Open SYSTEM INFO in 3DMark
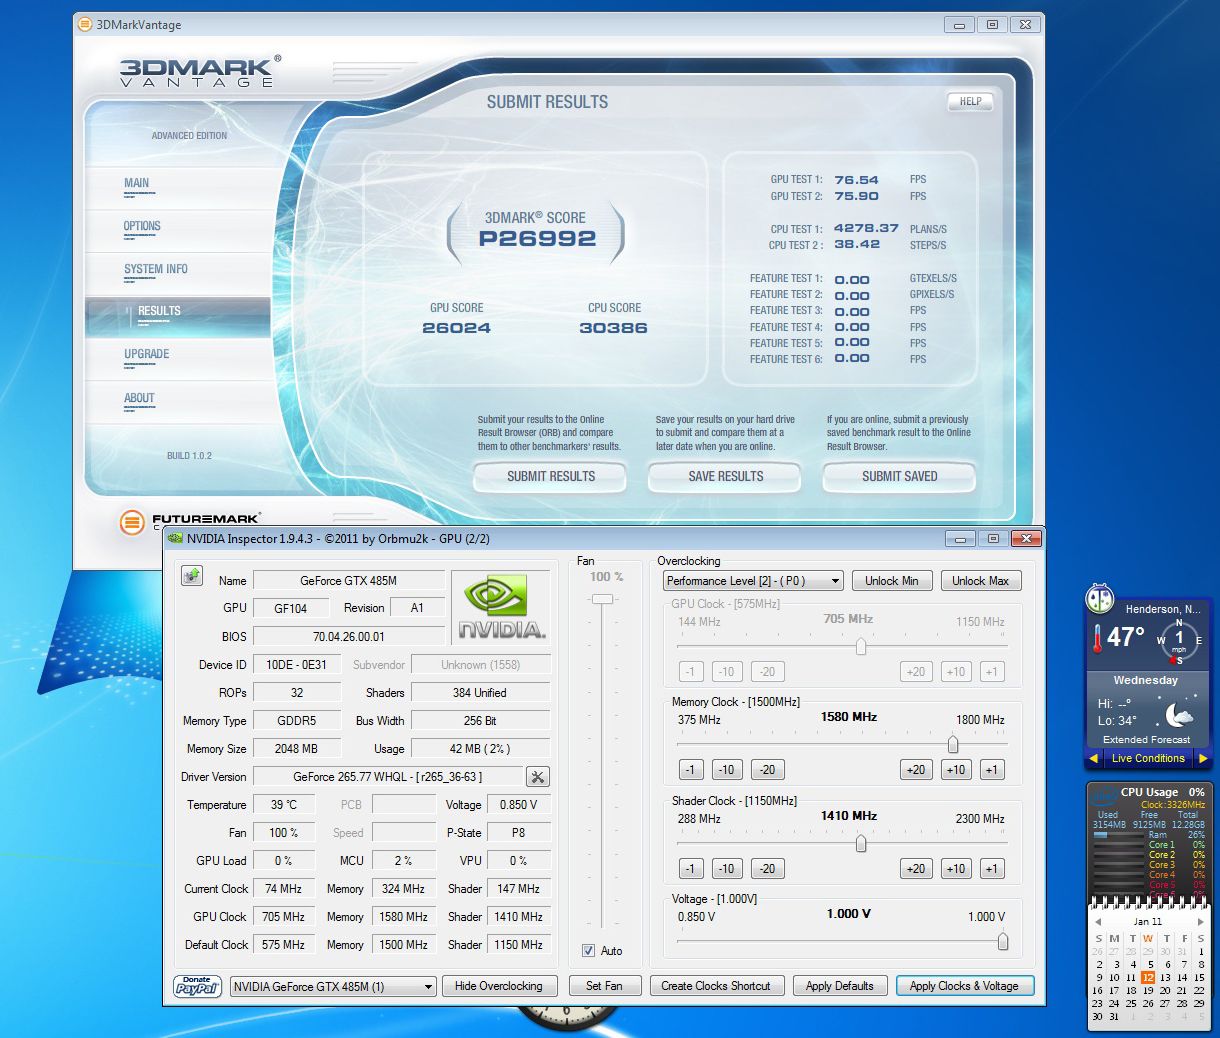1220x1038 pixels. pos(156,269)
